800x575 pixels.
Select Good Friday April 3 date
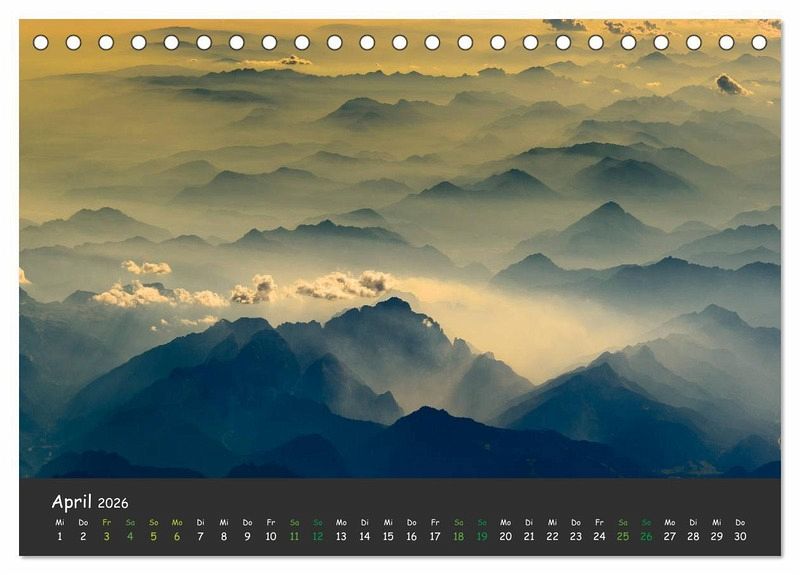click(106, 537)
